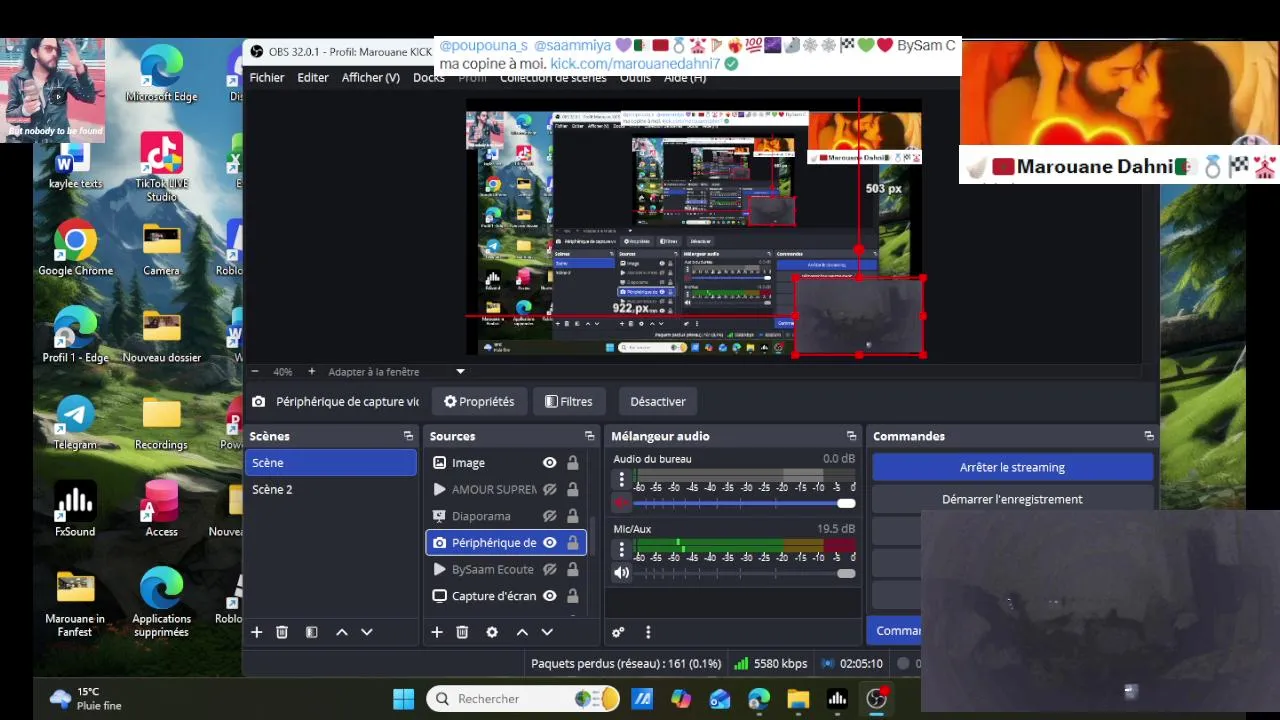Open source properties gear in Sources panel
The height and width of the screenshot is (720, 1280).
[x=492, y=632]
